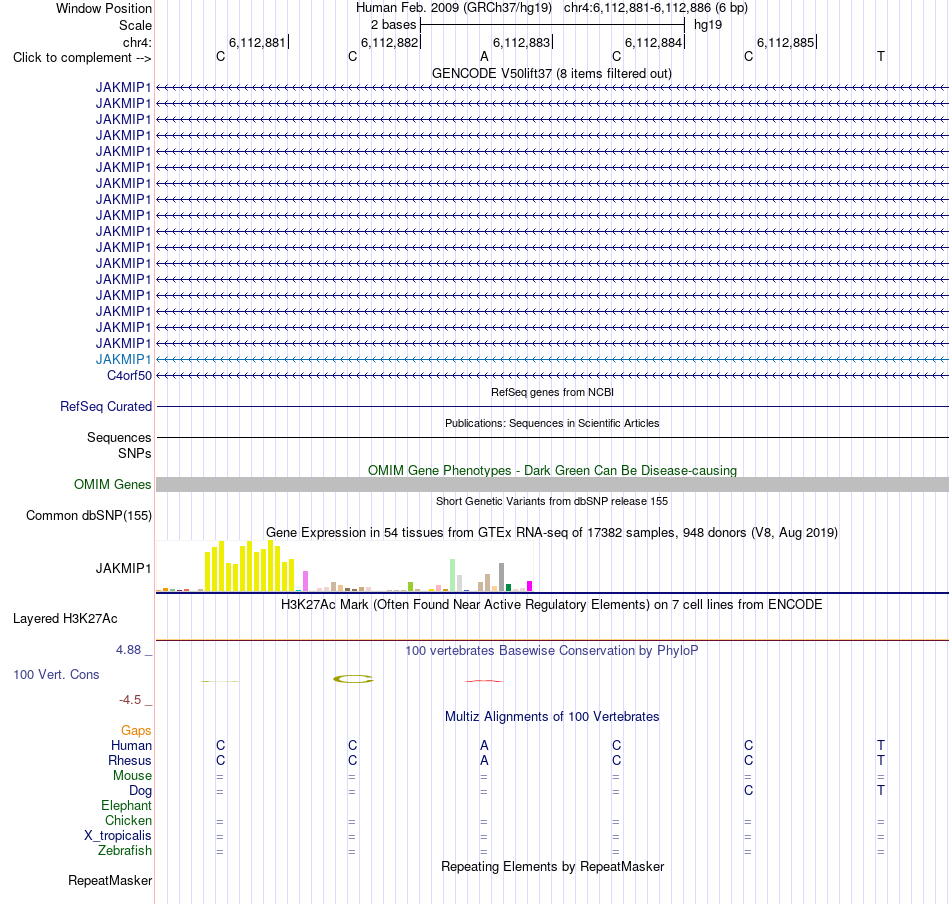
Task: Click the "Click to complement -->" label
Action: 82,58
